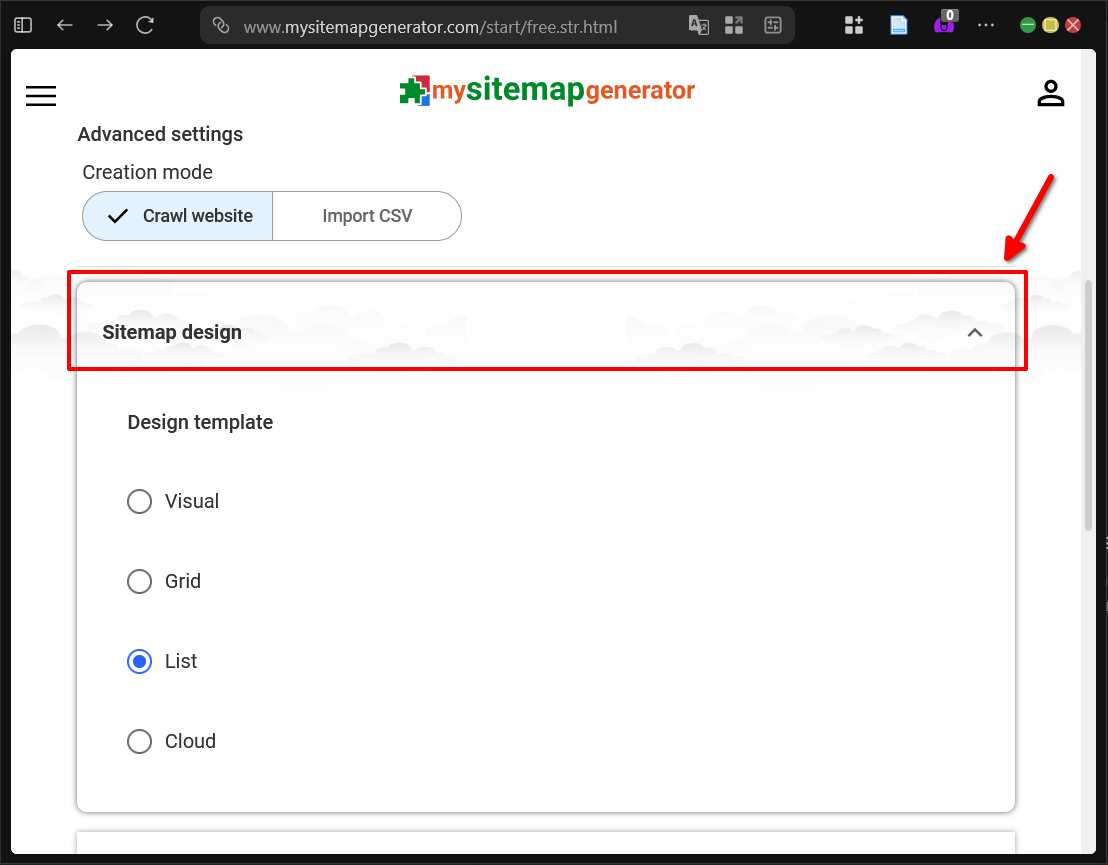Open the reader document icon in toolbar
Screen dimensions: 1108x865
(898, 24)
